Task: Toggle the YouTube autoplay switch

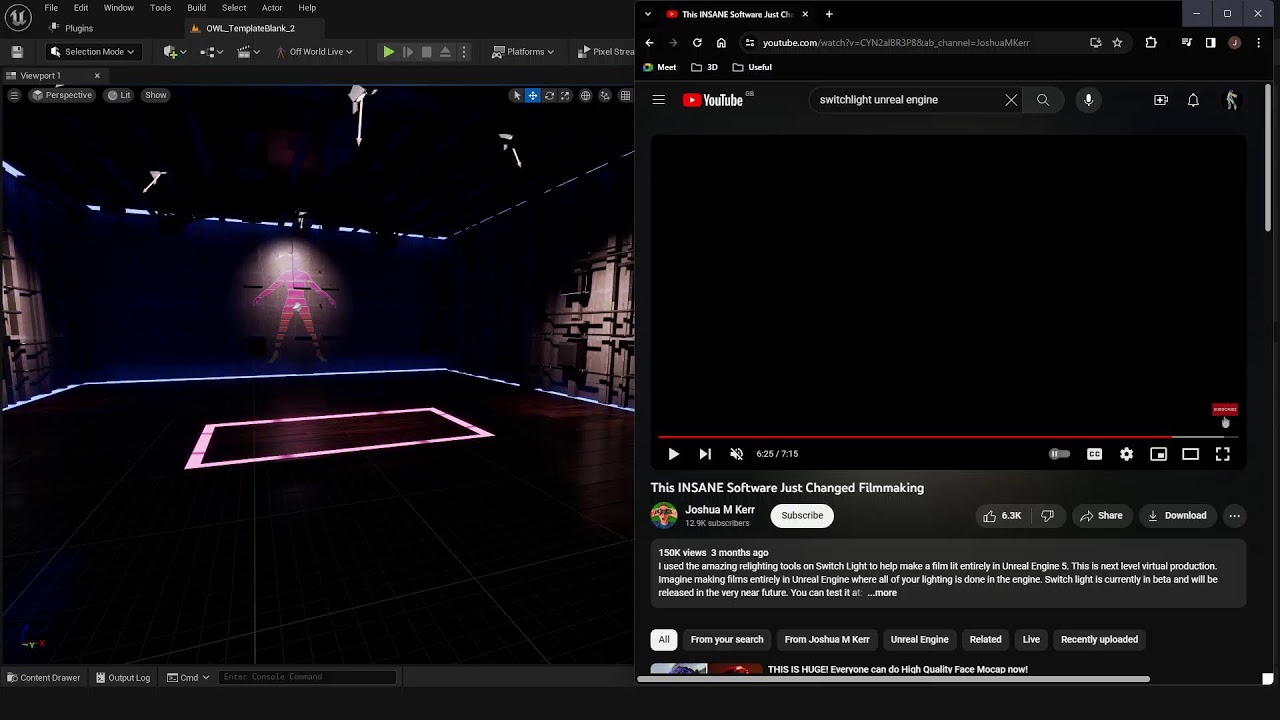Action: [1059, 454]
